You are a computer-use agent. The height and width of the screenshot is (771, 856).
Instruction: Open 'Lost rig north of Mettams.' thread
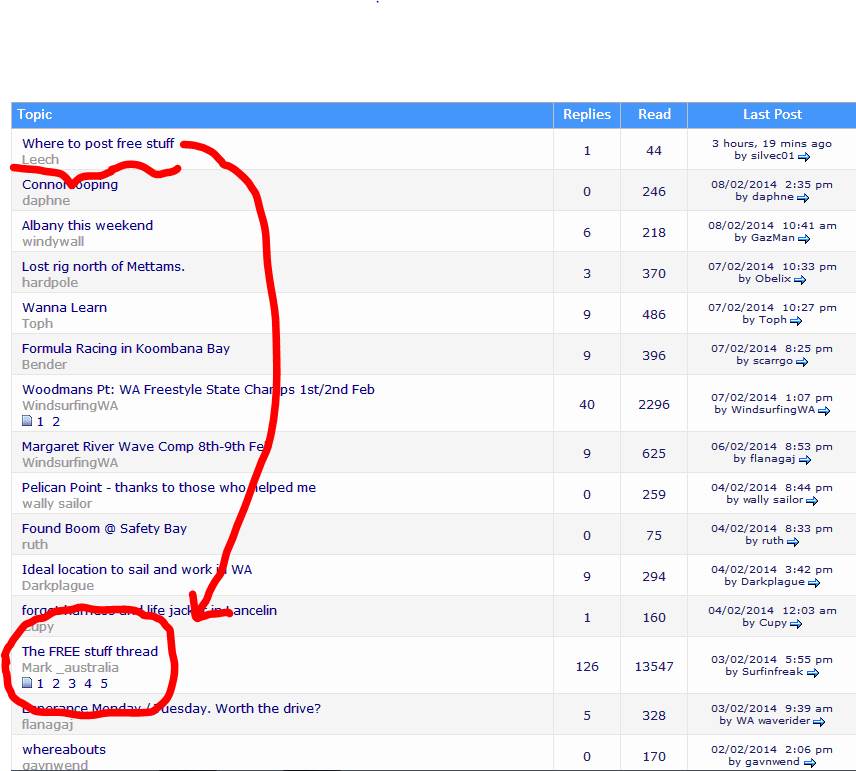(103, 267)
